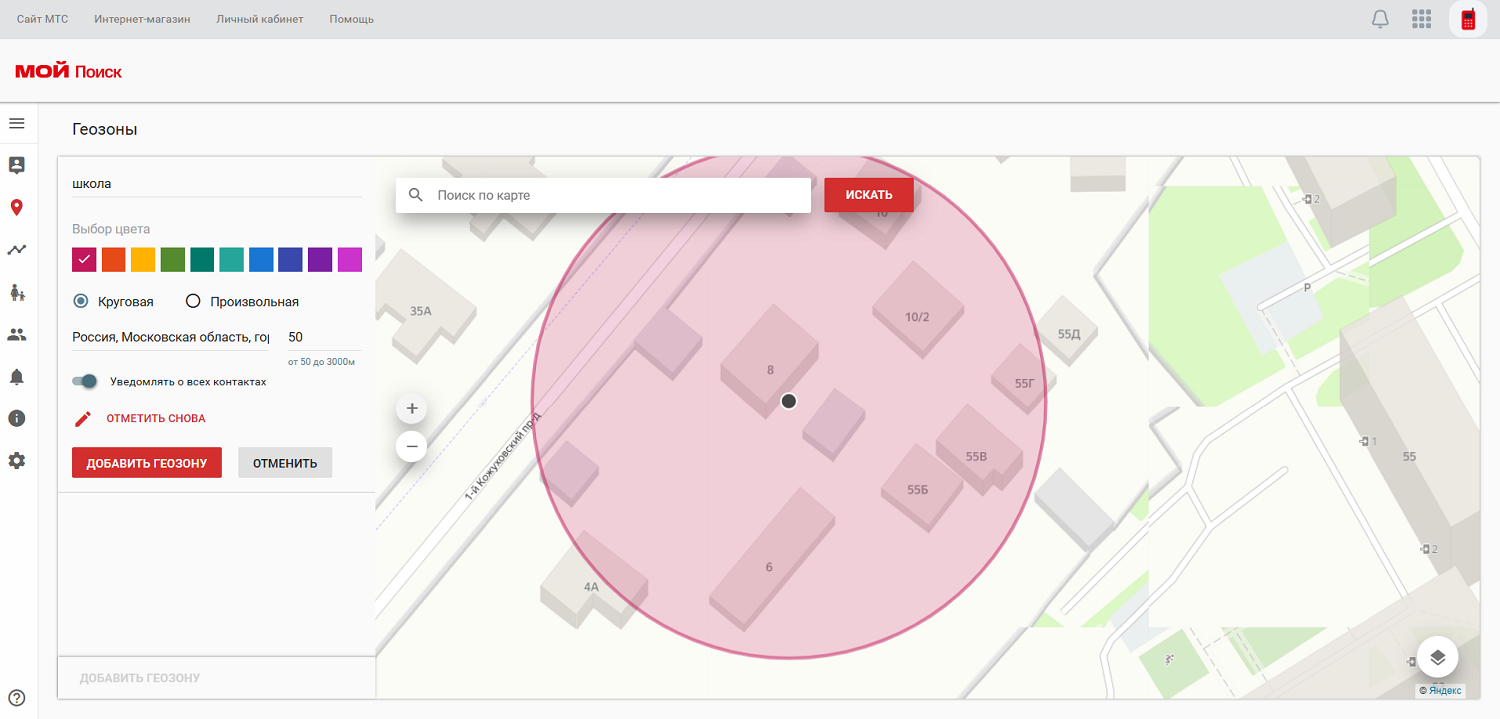Select the Круговая radio option
The width and height of the screenshot is (1500, 719).
tap(81, 301)
